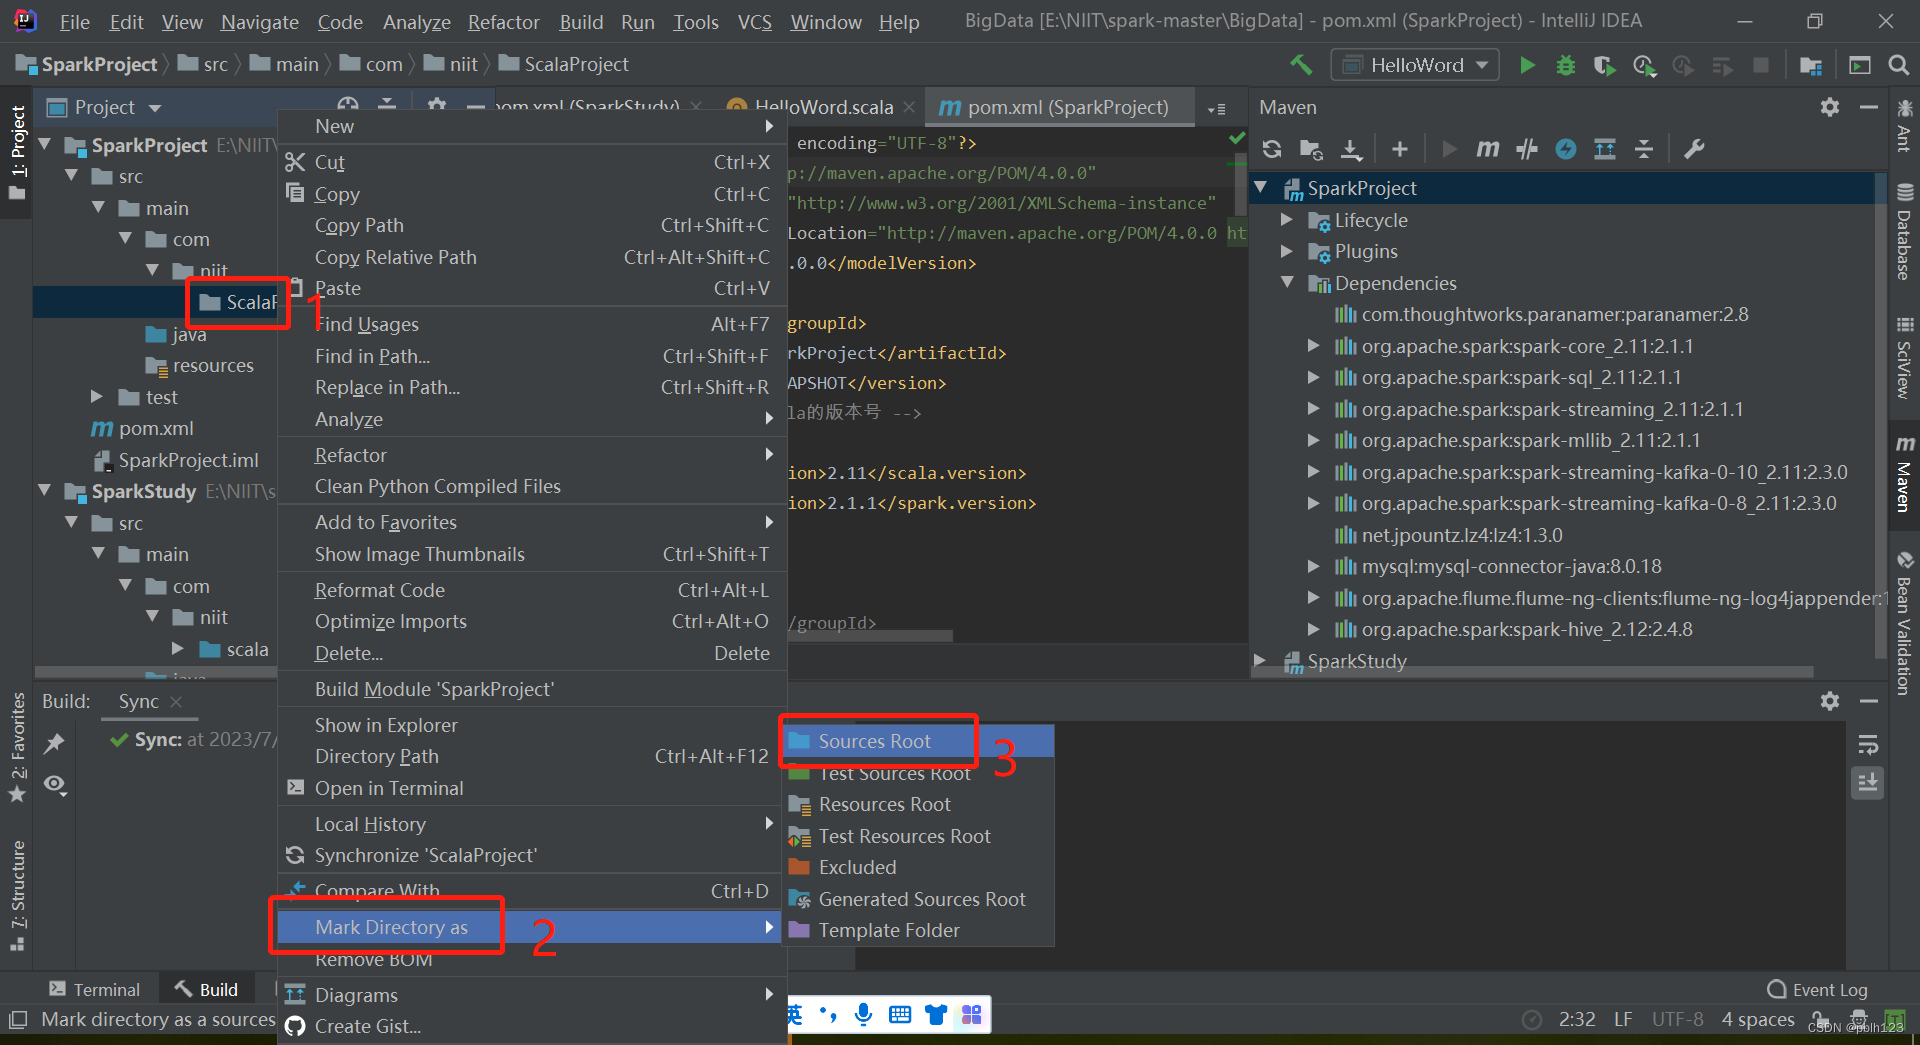Viewport: 1920px width, 1045px height.
Task: Toggle the 1: Project side panel tab
Action: [x=17, y=150]
